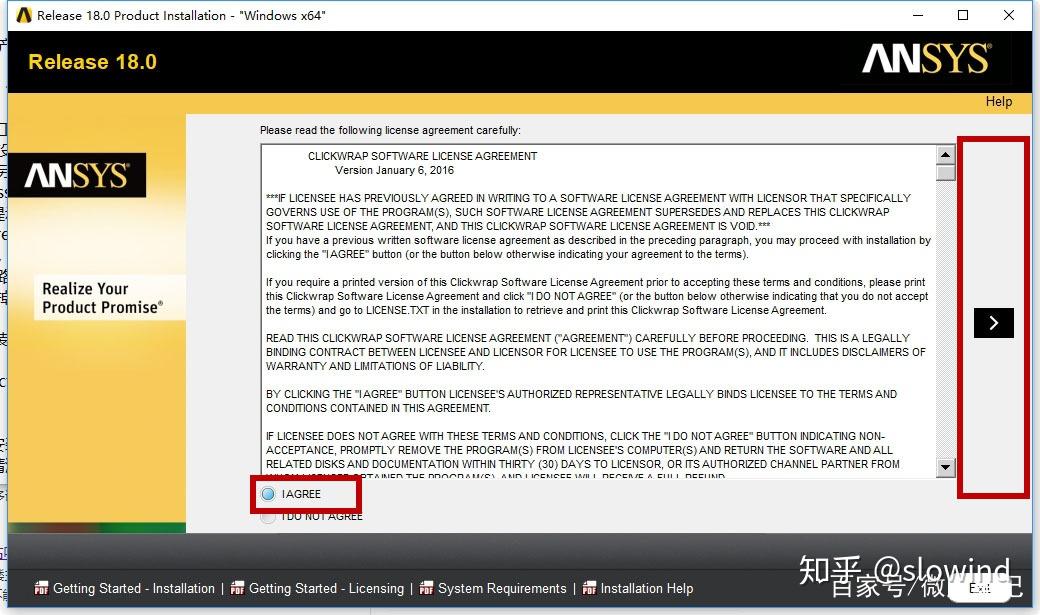Select the I DO NOT AGREE radio button

point(267,516)
